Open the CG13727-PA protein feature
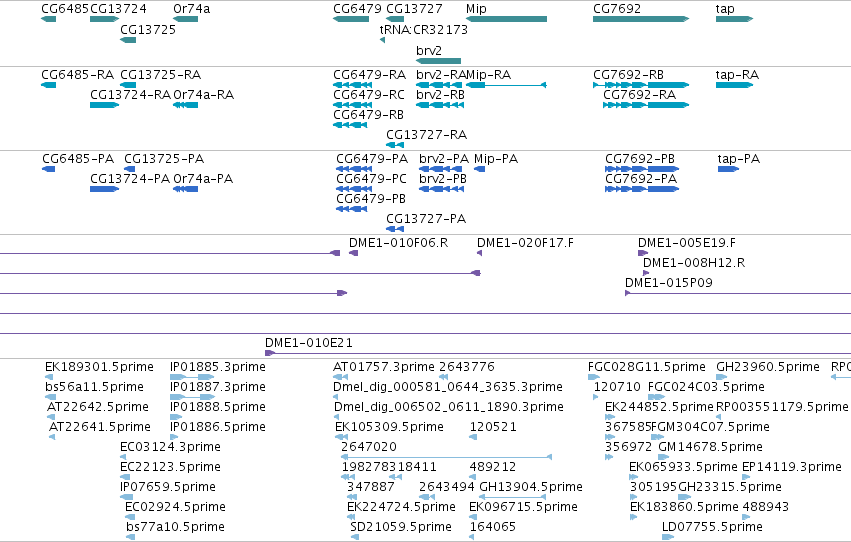 click(x=395, y=229)
